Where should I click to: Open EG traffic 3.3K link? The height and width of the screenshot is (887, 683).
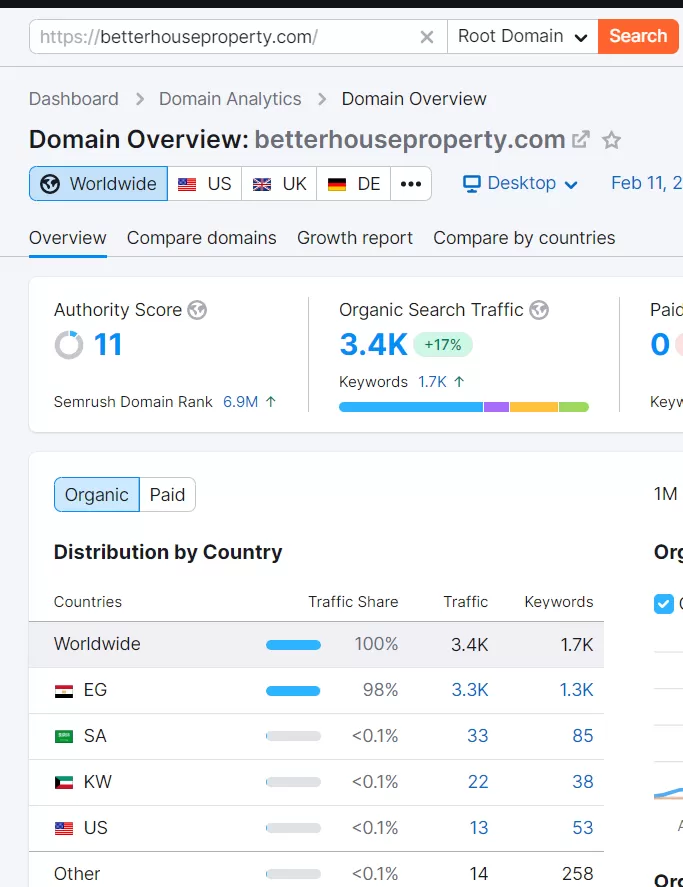click(470, 690)
